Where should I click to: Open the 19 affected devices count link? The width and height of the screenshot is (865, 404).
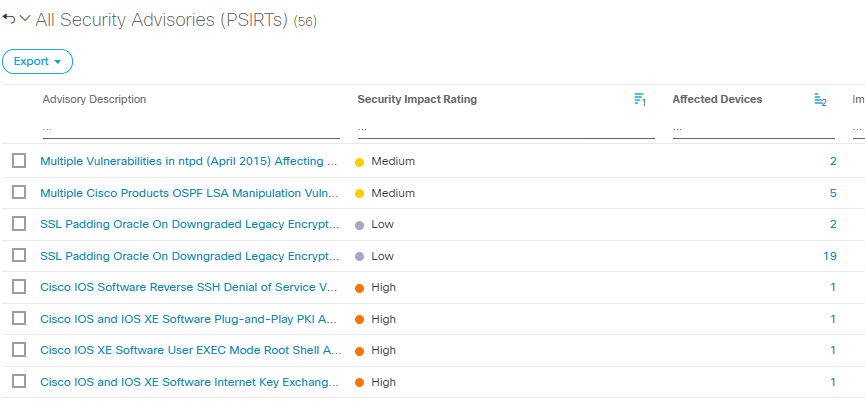(829, 256)
